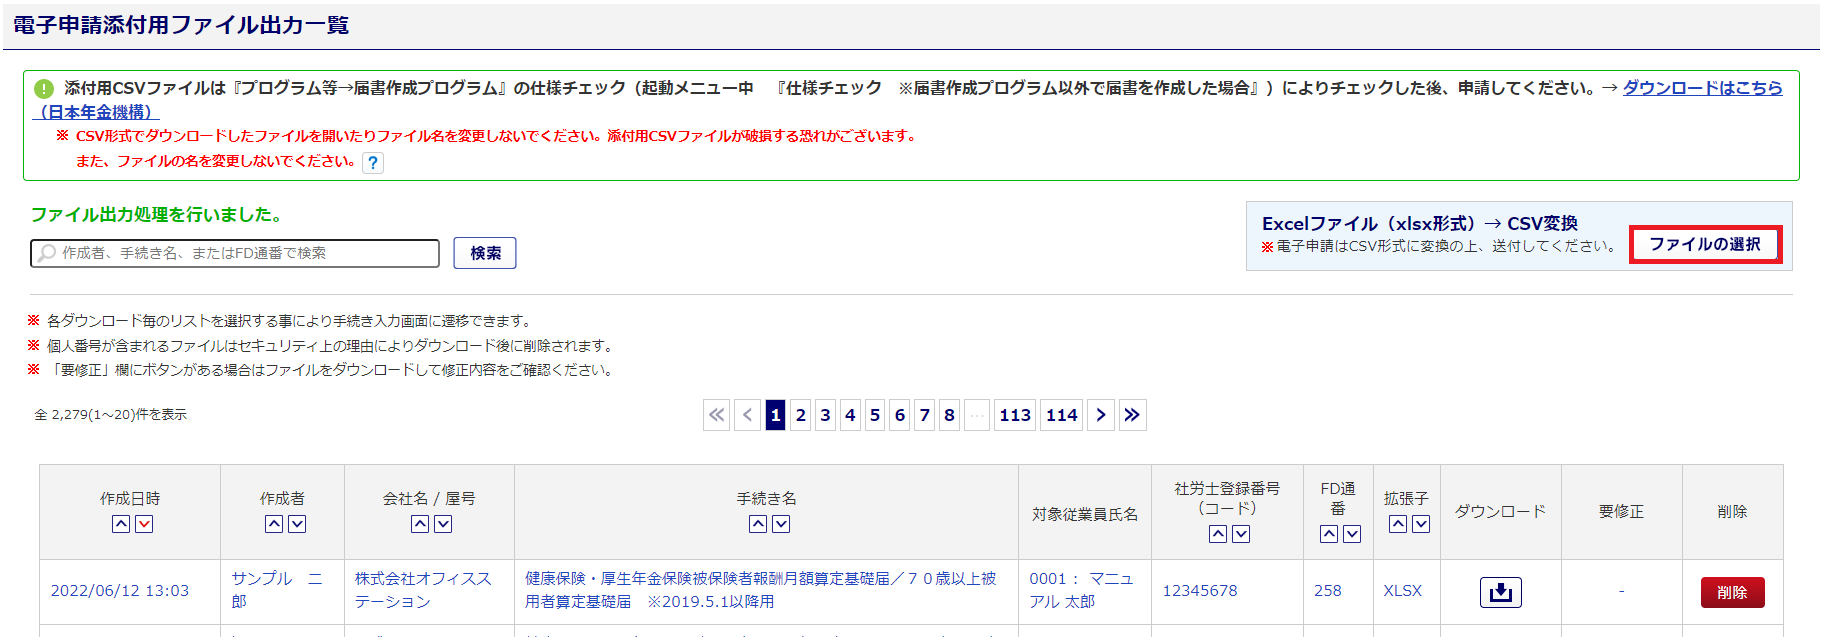Sort 手続き名 column ascending
Viewport: 1824px width, 637px height.
point(758,524)
